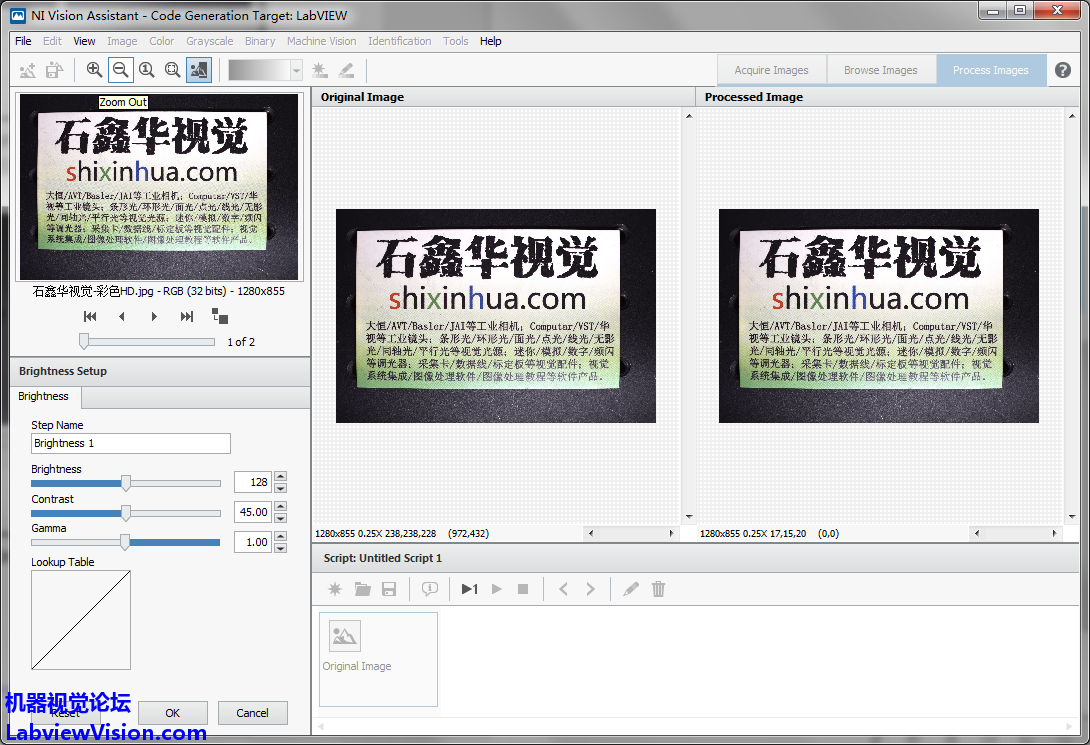Open the File menu
The height and width of the screenshot is (745, 1090).
pyautogui.click(x=23, y=41)
